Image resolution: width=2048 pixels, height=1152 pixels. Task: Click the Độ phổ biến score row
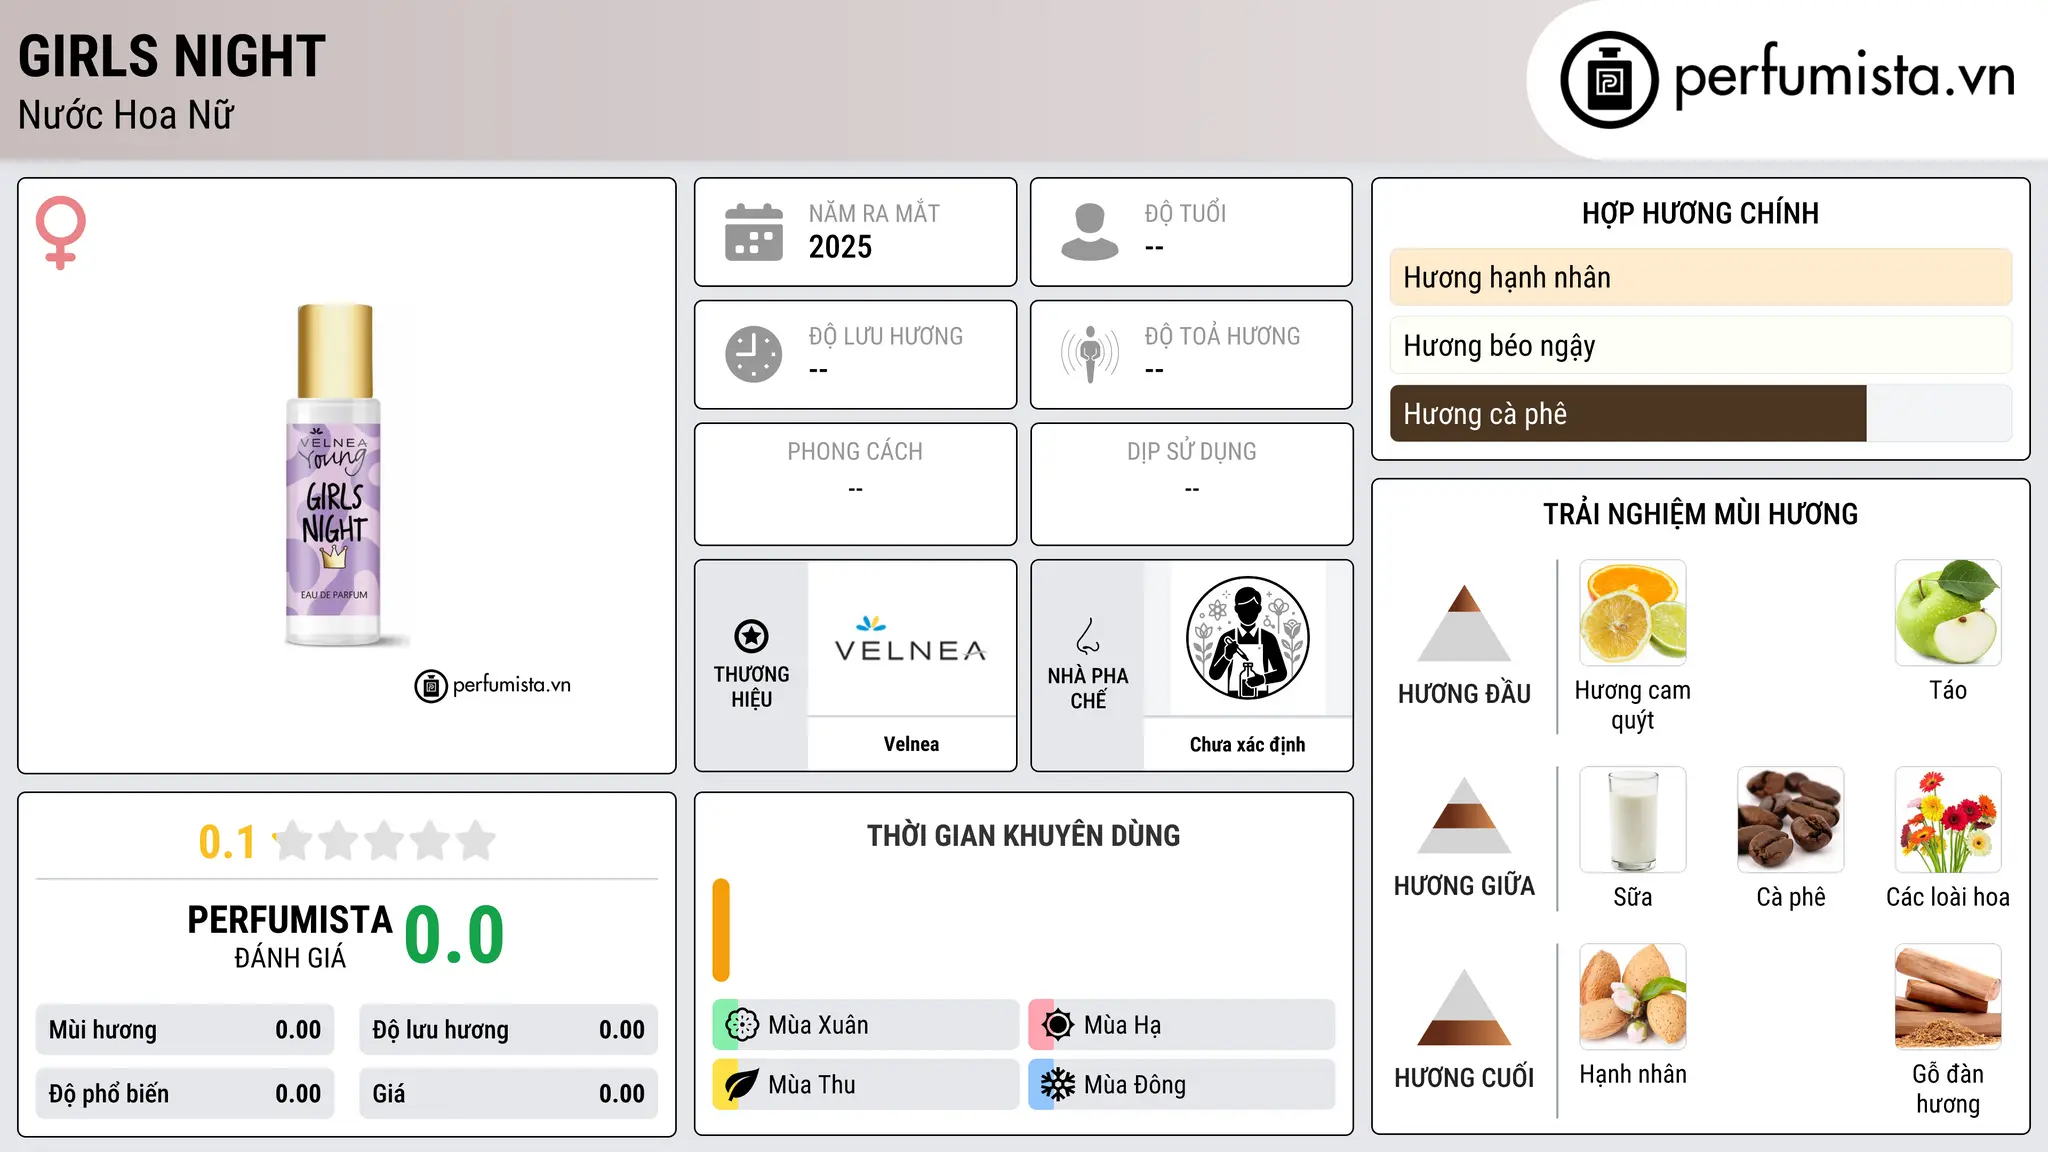tap(185, 1094)
